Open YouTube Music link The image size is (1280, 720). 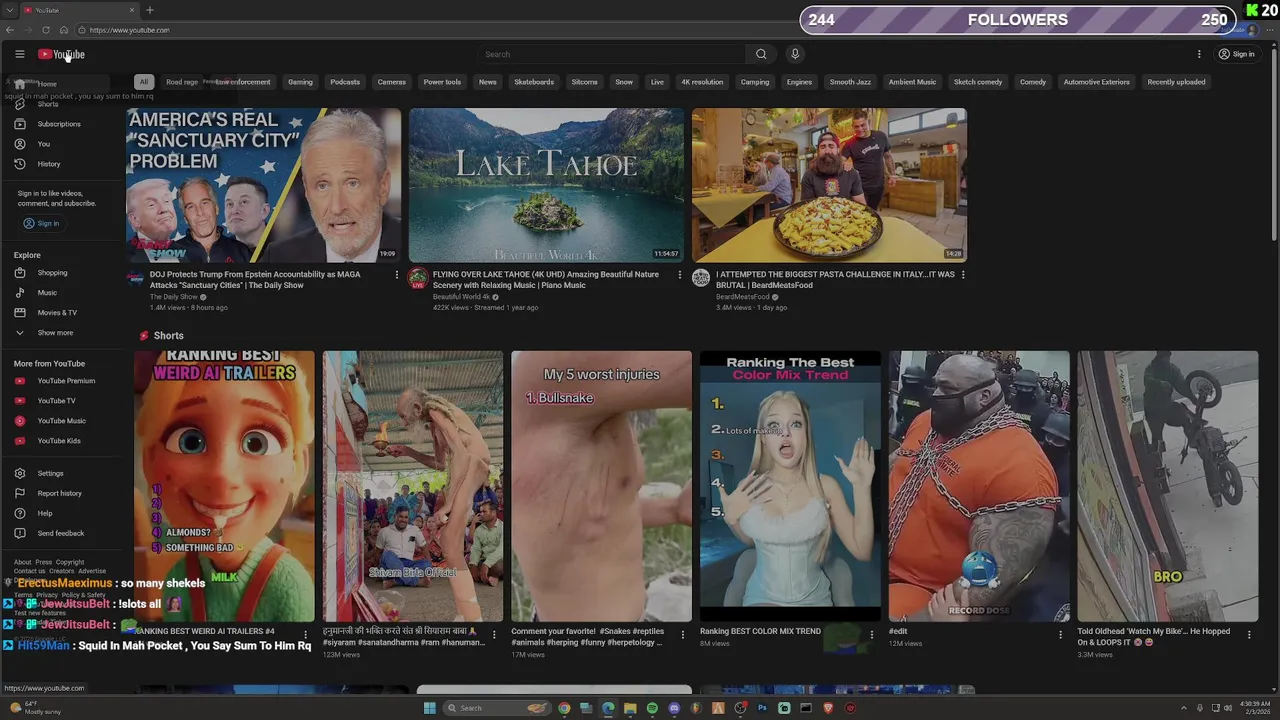click(61, 421)
